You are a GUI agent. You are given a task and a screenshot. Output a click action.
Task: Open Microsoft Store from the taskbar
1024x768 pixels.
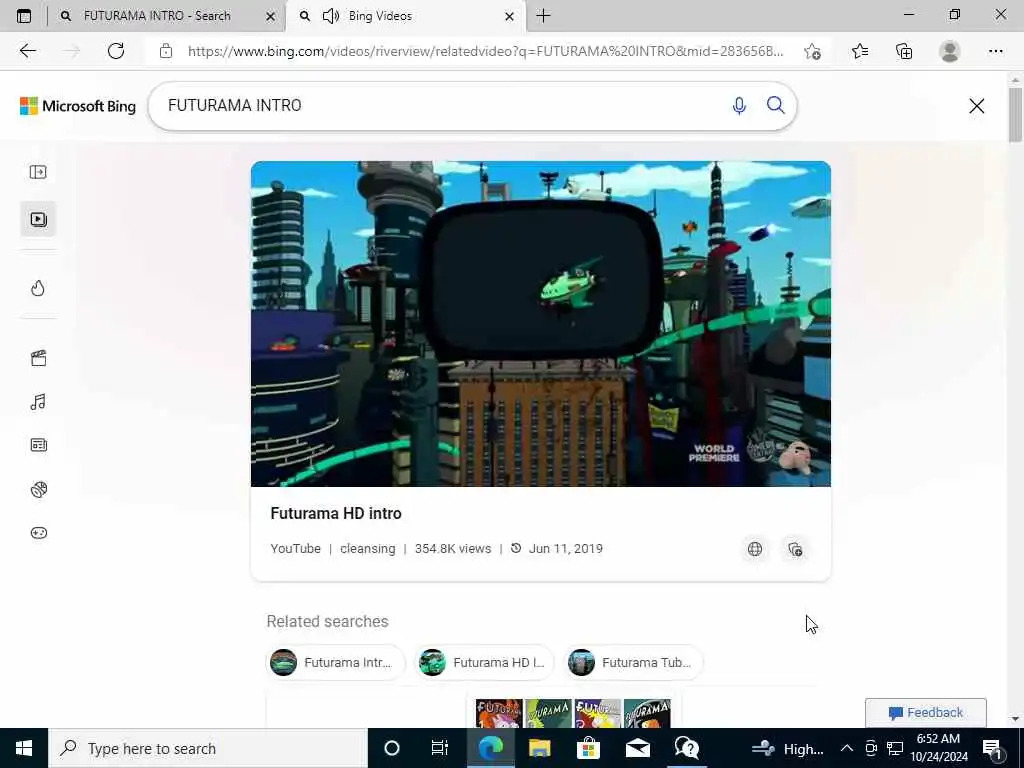[x=588, y=748]
